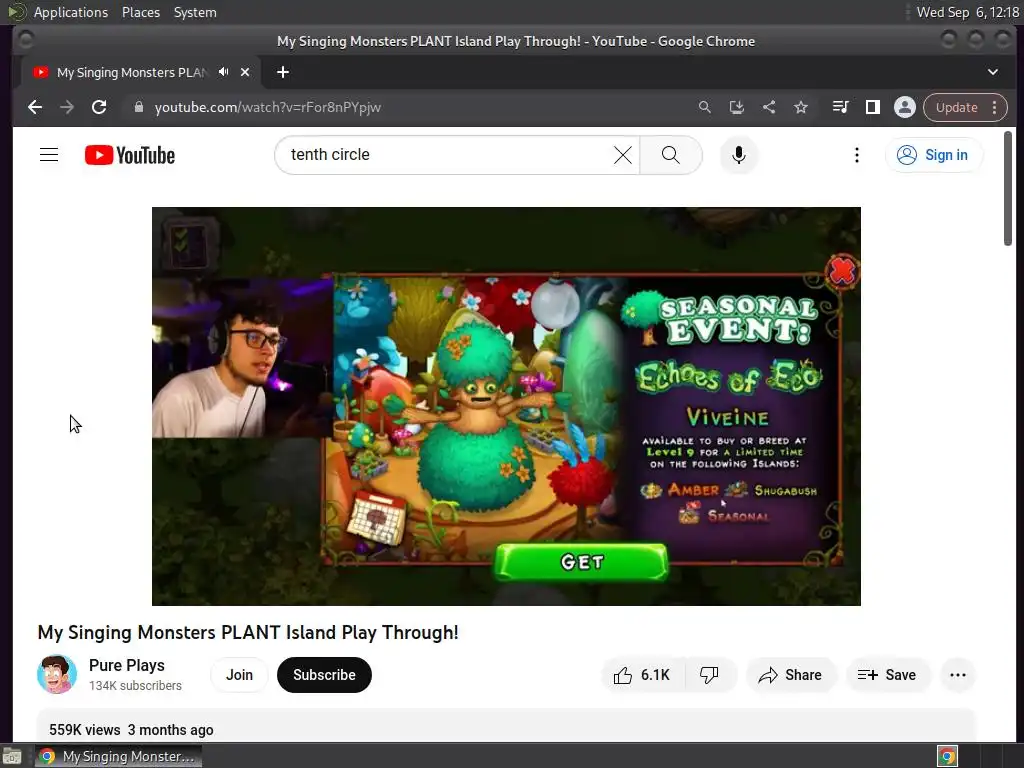Viewport: 1024px width, 768px height.
Task: Mute tab via speaker icon
Action: point(224,72)
